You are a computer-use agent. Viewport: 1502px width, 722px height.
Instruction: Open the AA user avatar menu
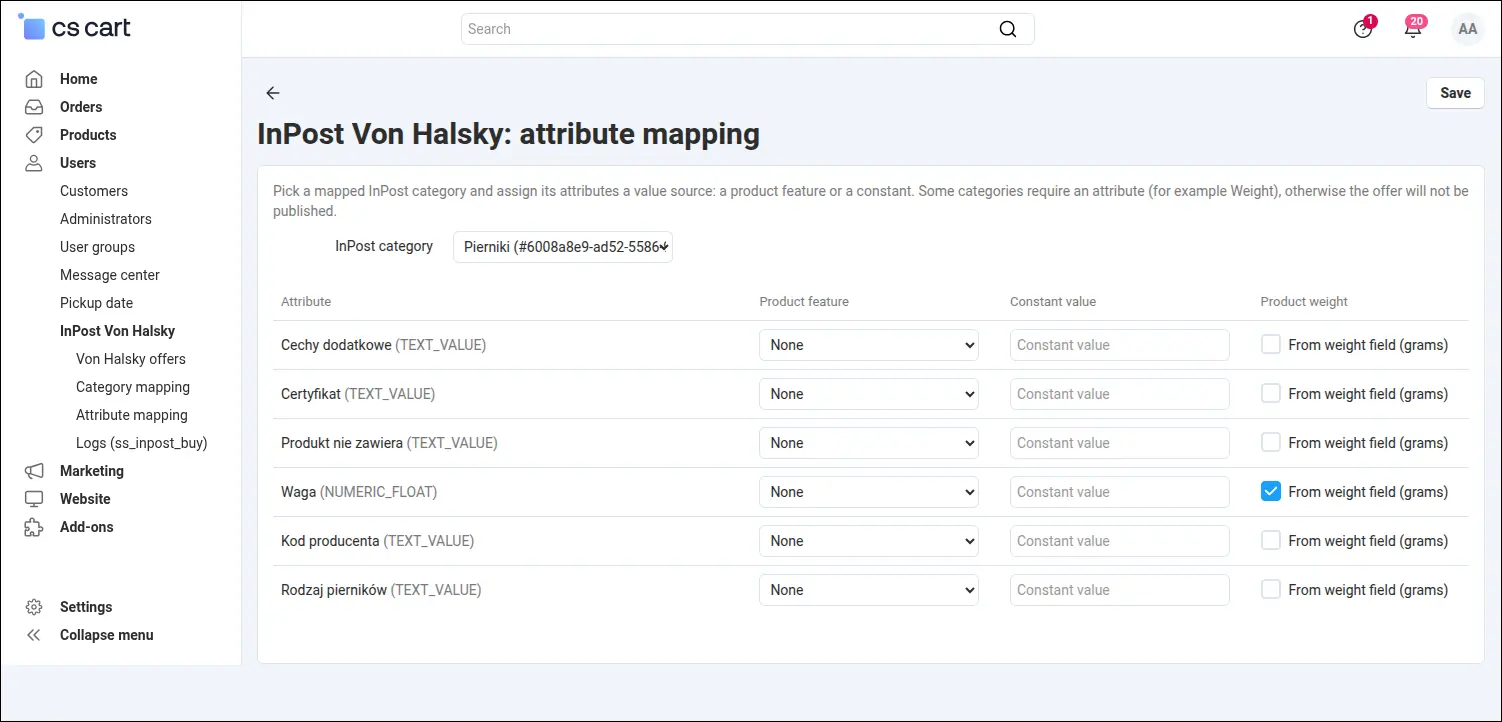1468,29
